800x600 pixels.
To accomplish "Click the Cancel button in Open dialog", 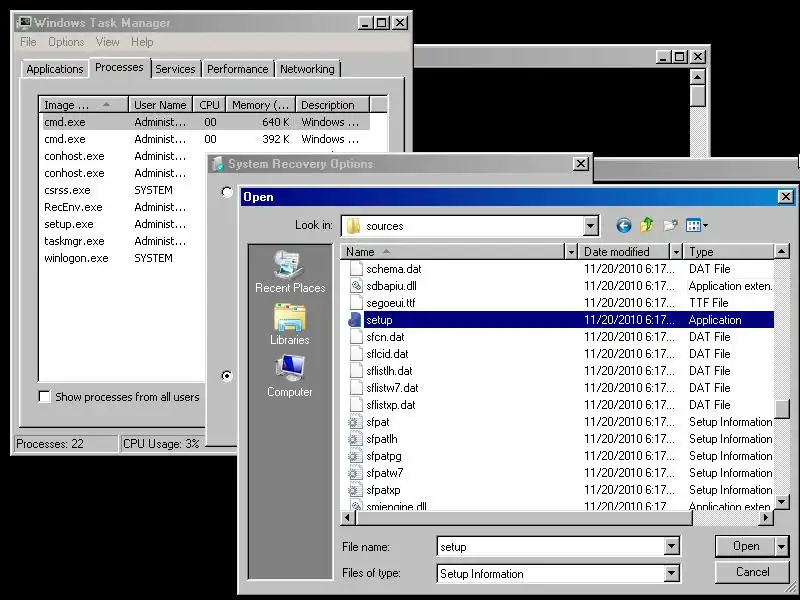I will coord(753,572).
